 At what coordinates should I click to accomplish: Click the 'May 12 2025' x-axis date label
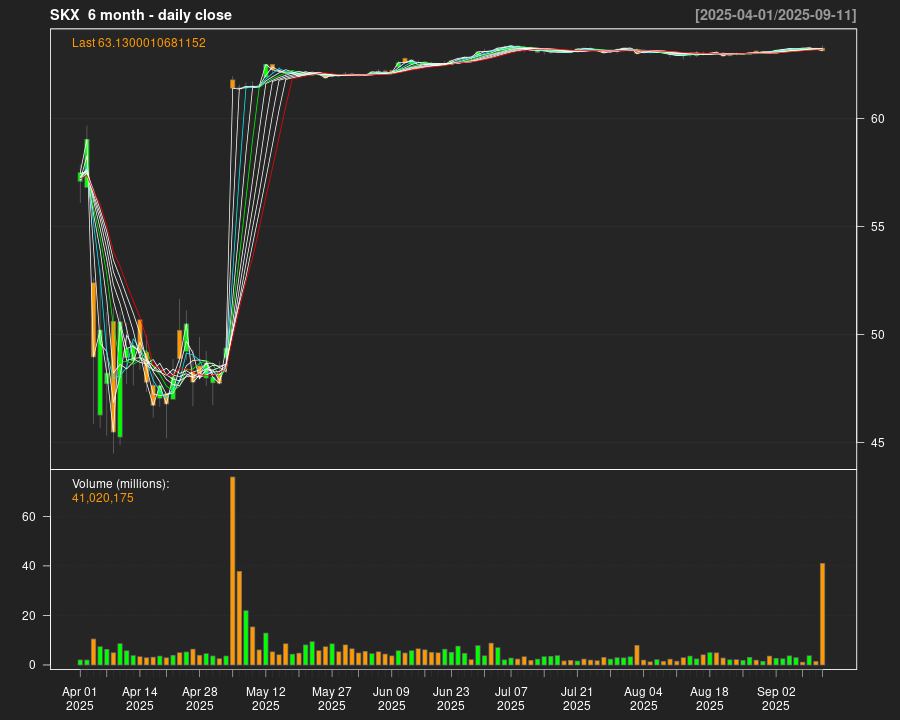tap(266, 698)
